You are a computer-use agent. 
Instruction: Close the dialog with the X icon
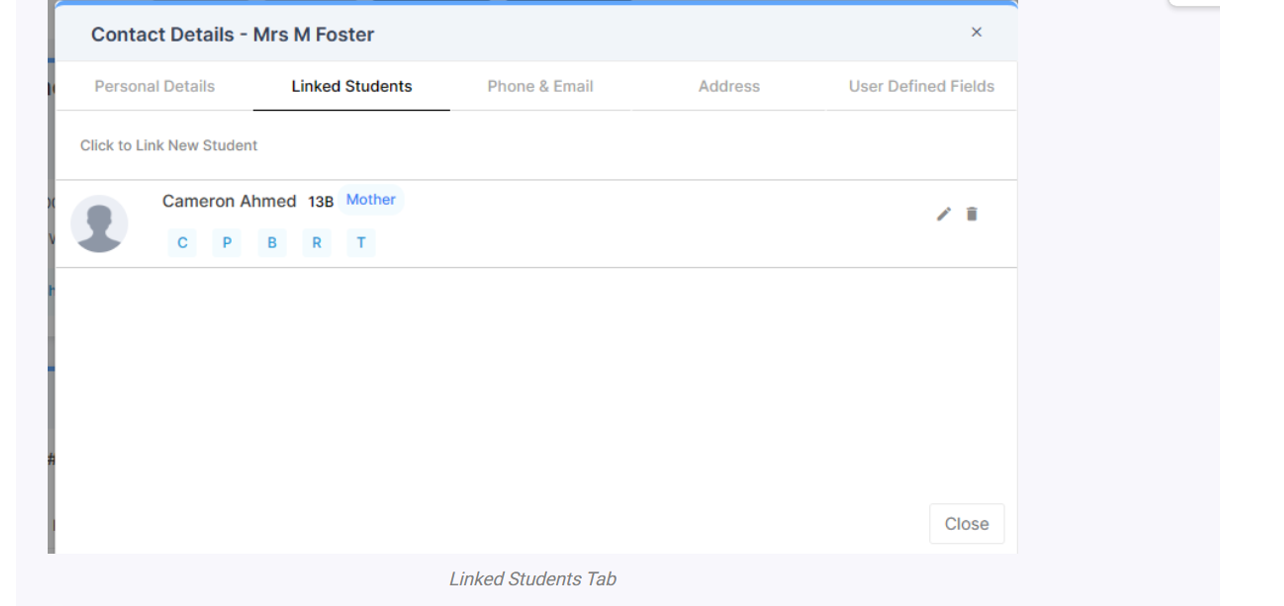pyautogui.click(x=976, y=33)
